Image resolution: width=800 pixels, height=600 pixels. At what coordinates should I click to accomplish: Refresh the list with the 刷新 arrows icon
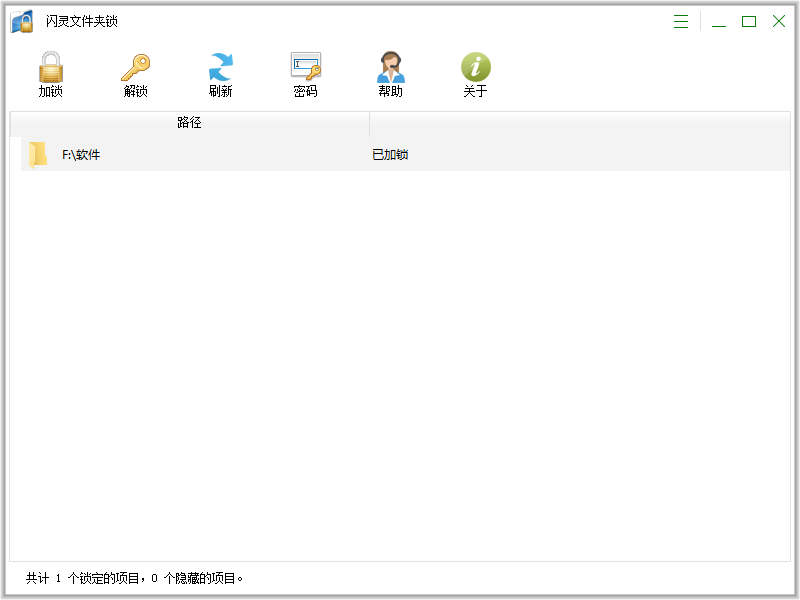click(x=220, y=68)
